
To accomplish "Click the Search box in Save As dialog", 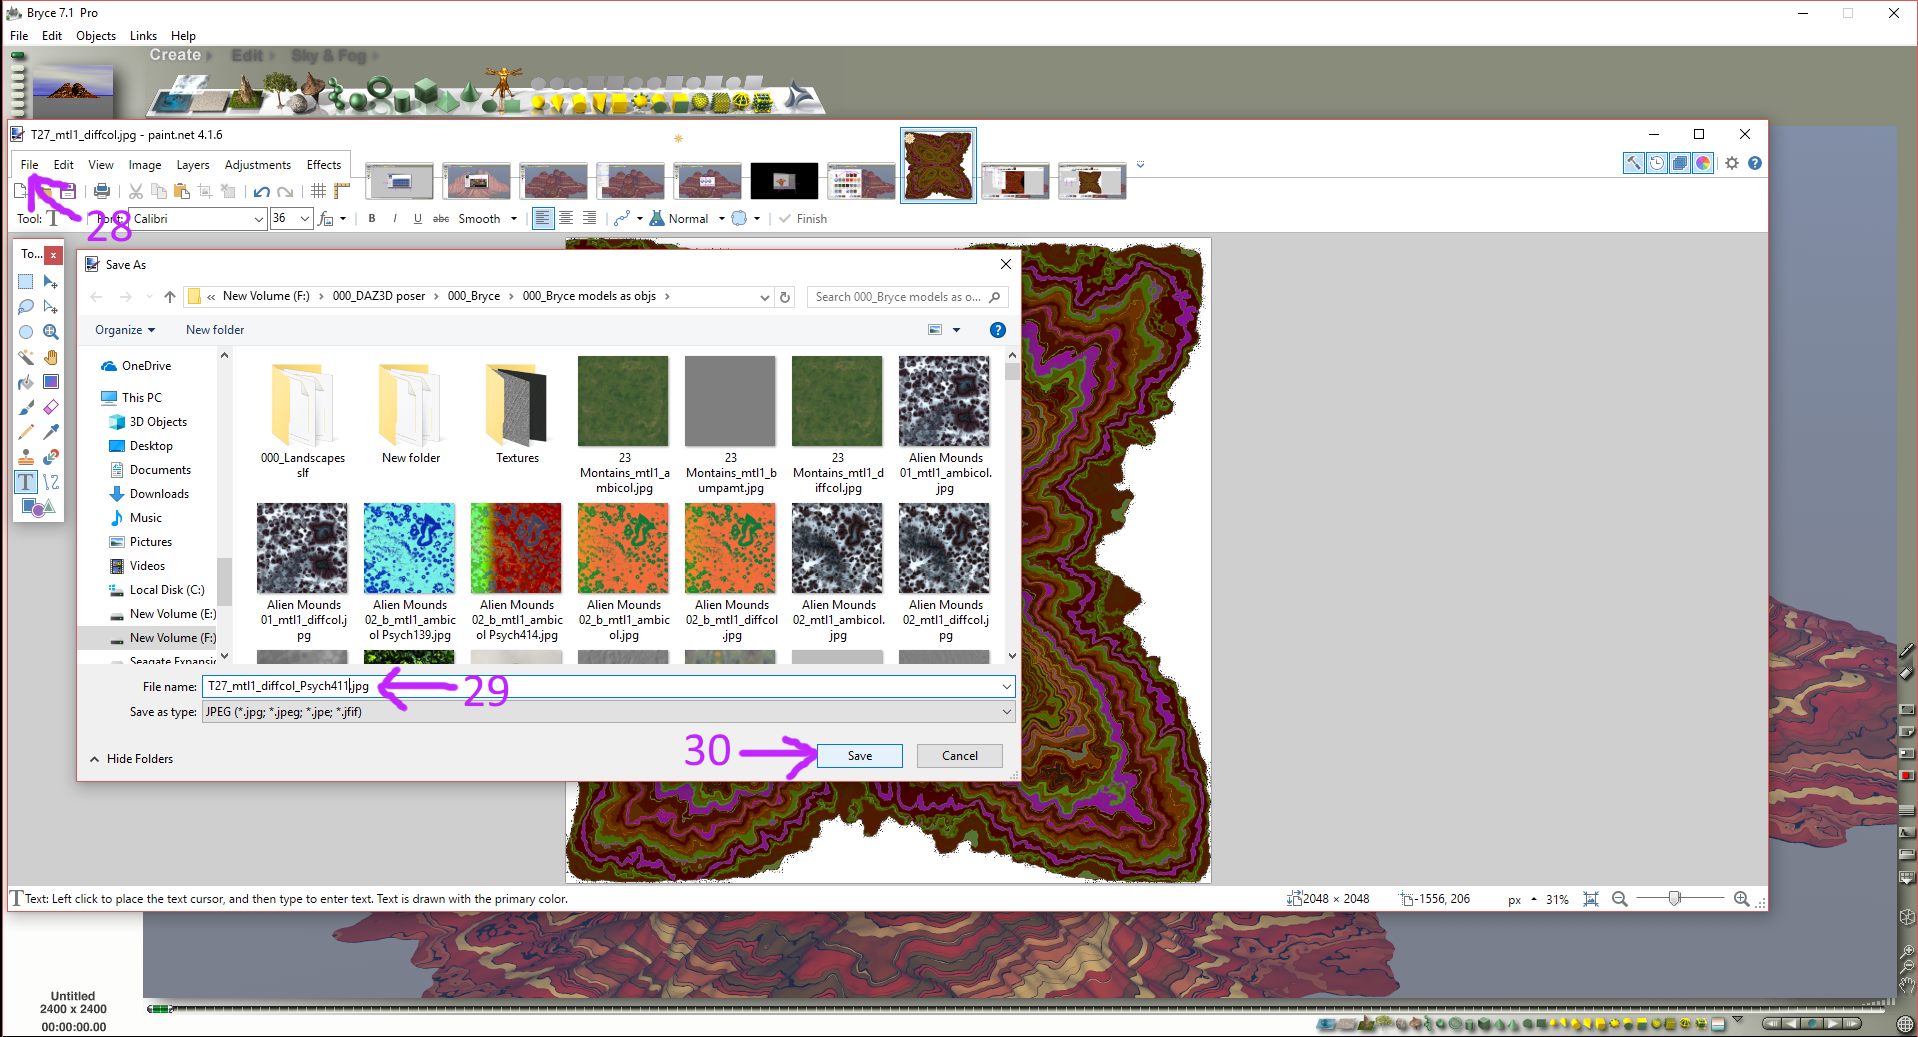I will click(907, 297).
